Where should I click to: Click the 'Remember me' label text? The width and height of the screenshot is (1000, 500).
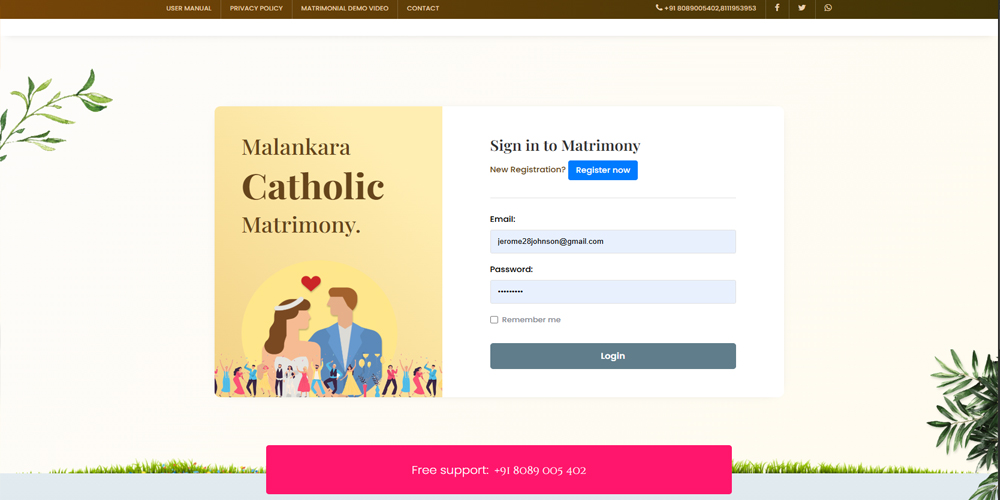(x=531, y=320)
